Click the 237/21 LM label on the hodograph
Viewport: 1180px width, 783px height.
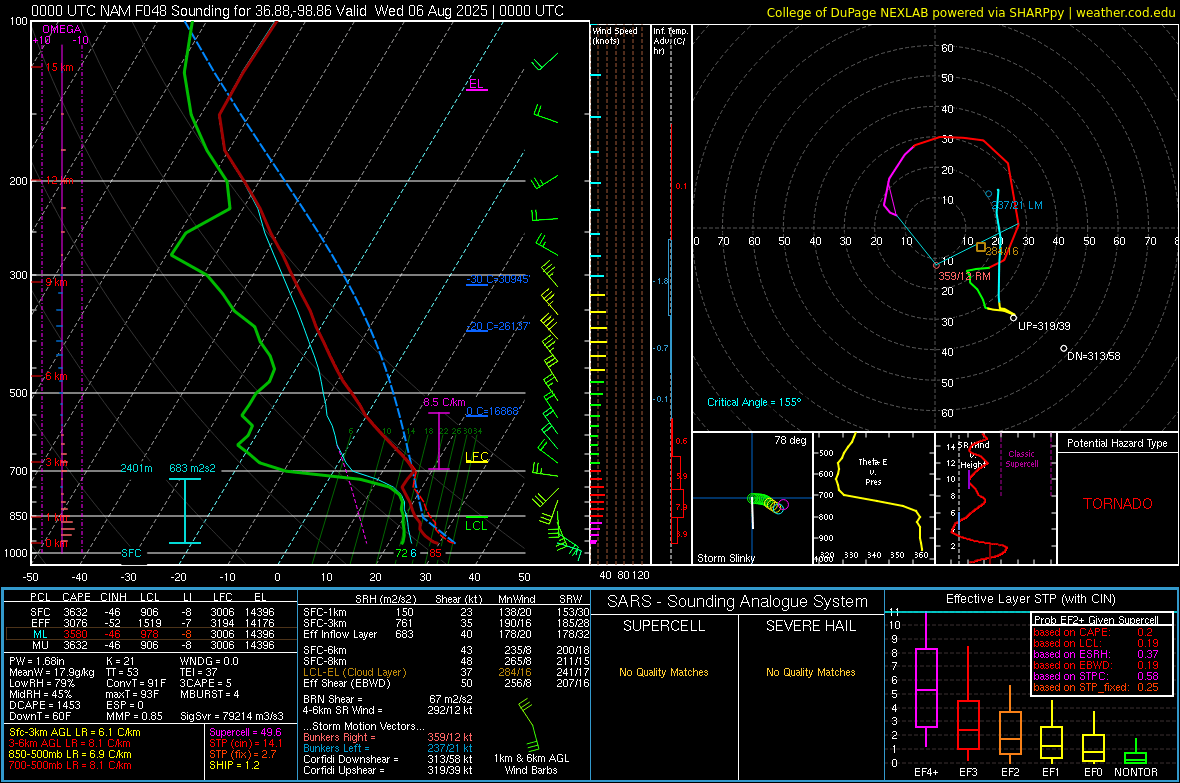point(1017,206)
